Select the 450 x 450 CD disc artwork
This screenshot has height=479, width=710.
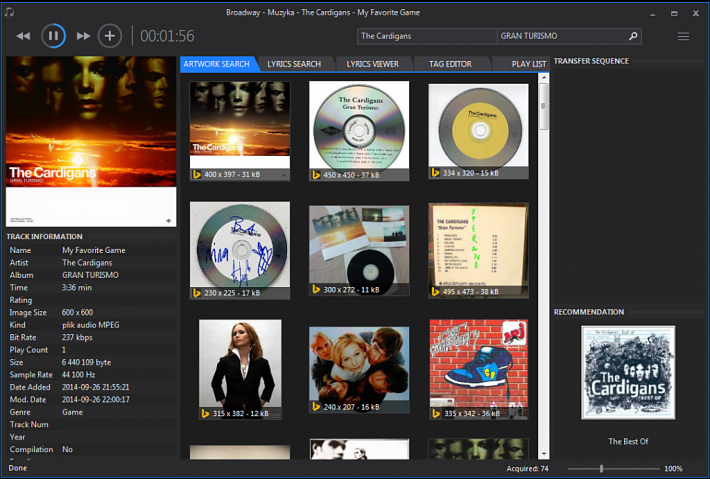(x=359, y=131)
